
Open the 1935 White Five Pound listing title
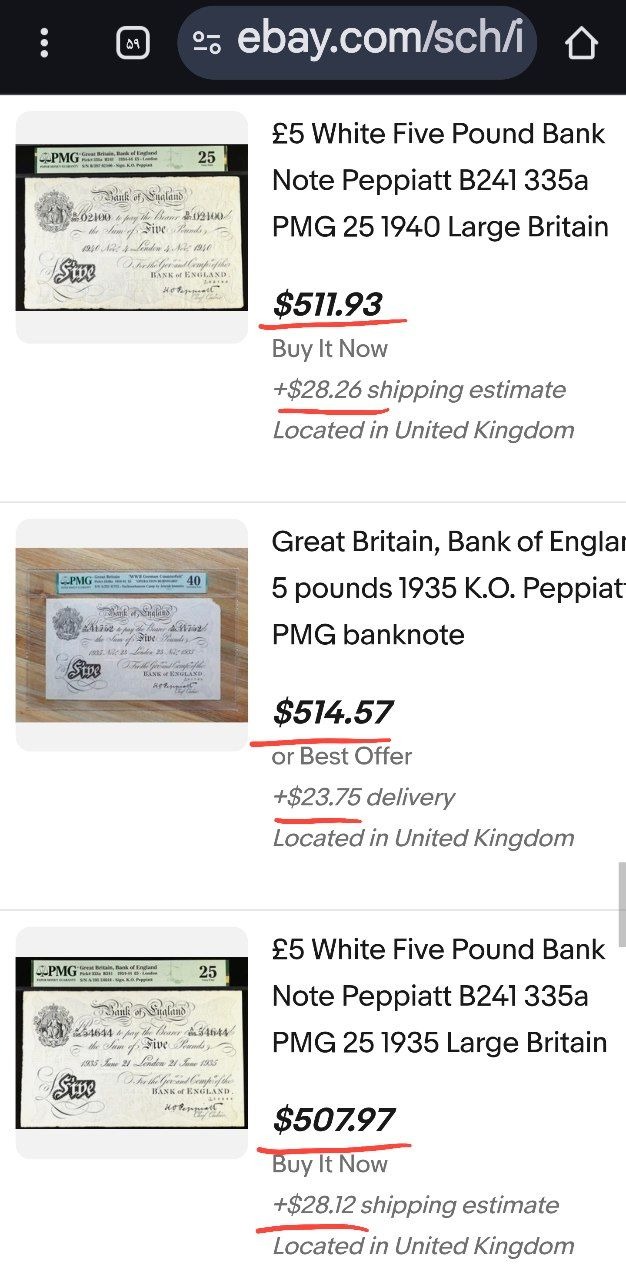(440, 996)
